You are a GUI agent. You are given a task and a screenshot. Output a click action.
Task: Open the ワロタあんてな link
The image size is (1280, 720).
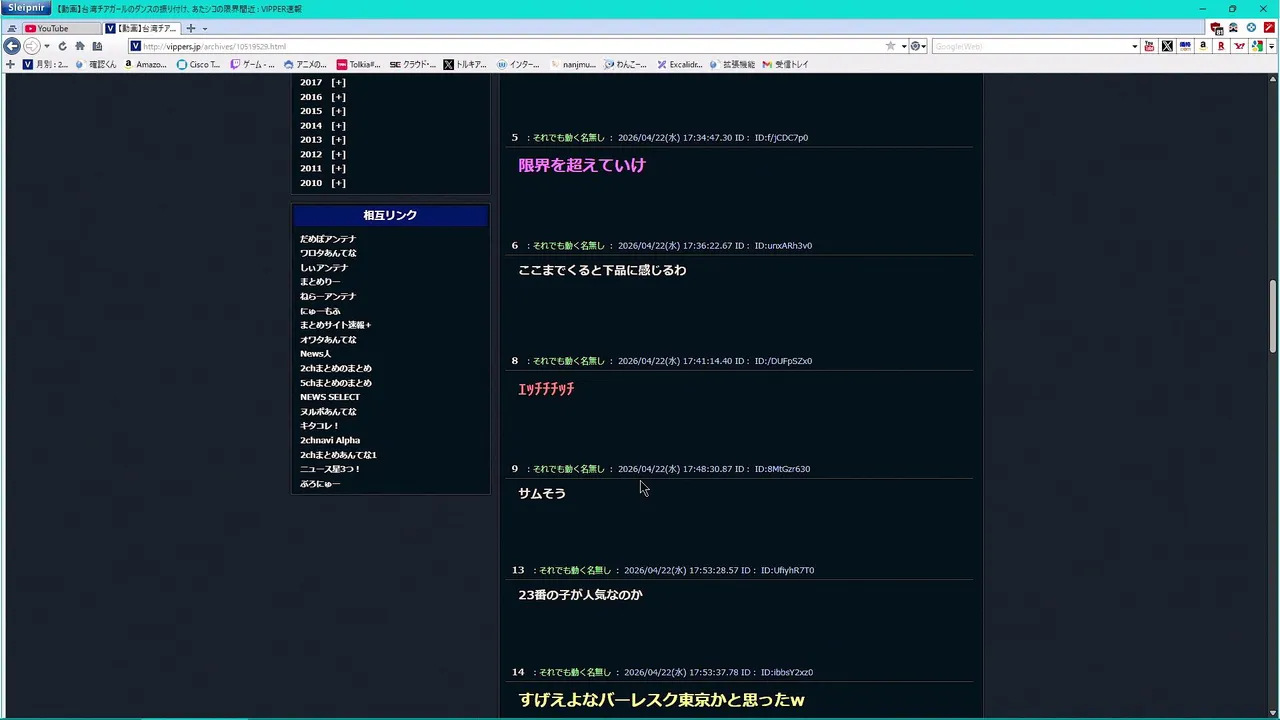[x=328, y=253]
